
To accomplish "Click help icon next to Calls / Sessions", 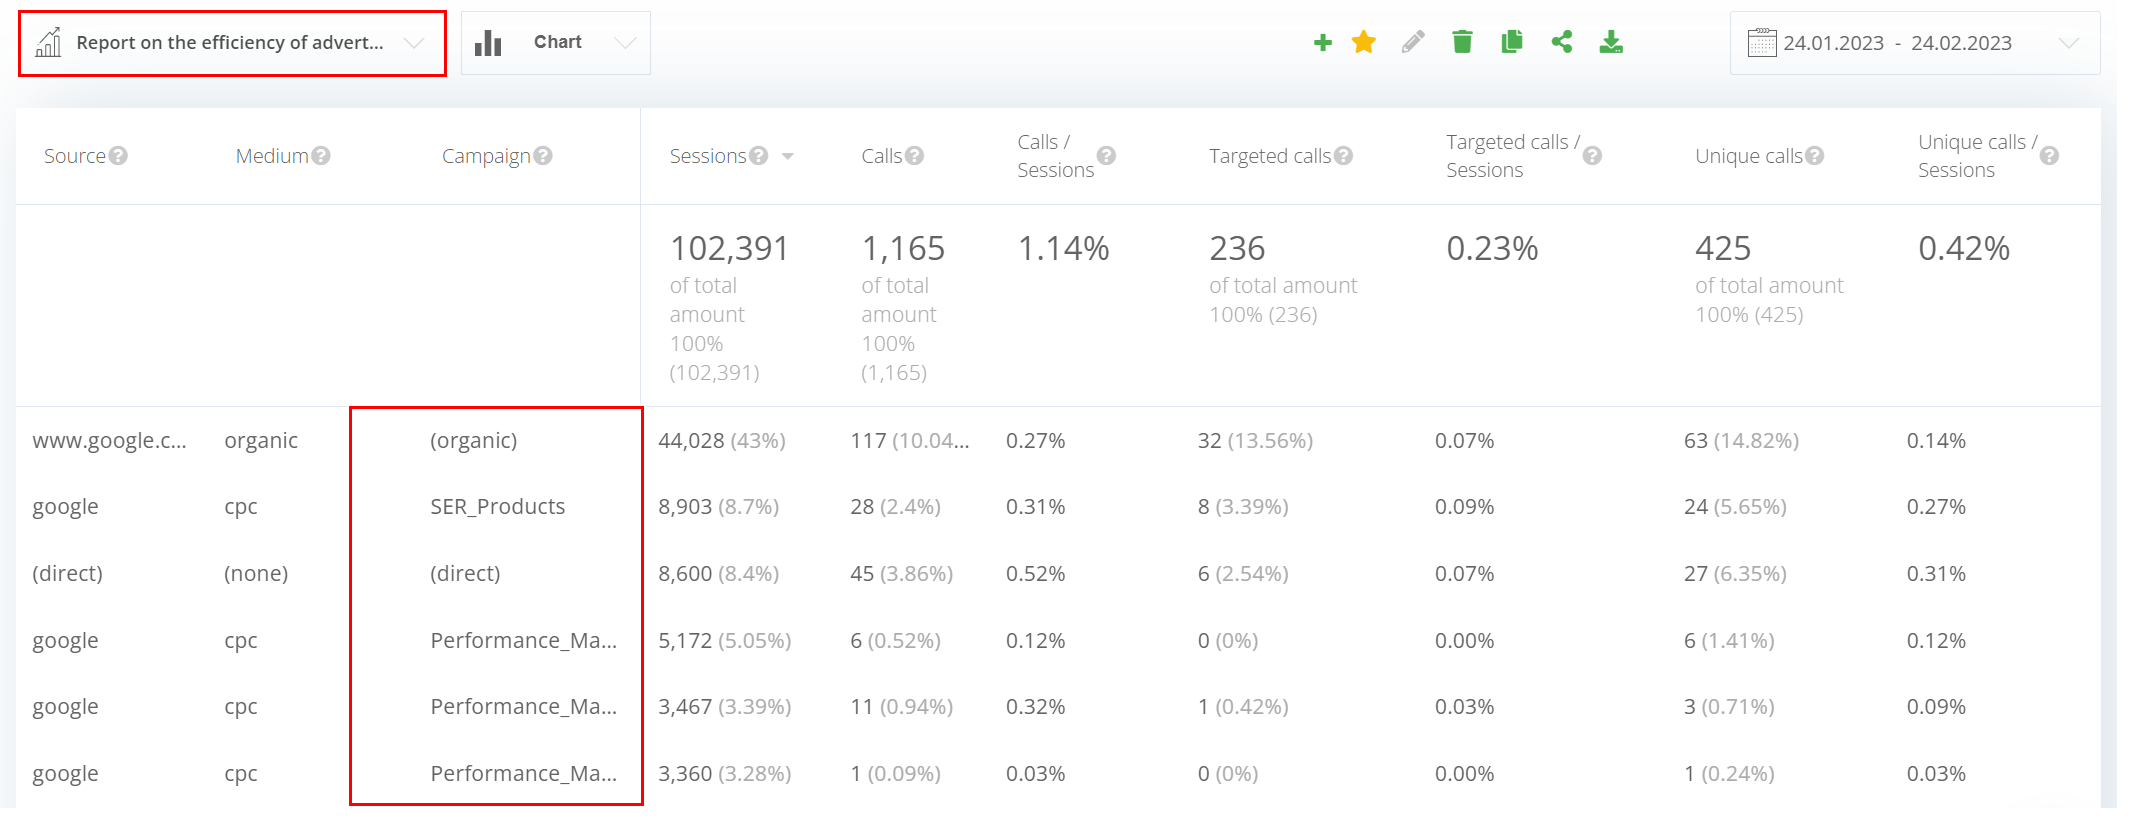I will coord(1106,156).
